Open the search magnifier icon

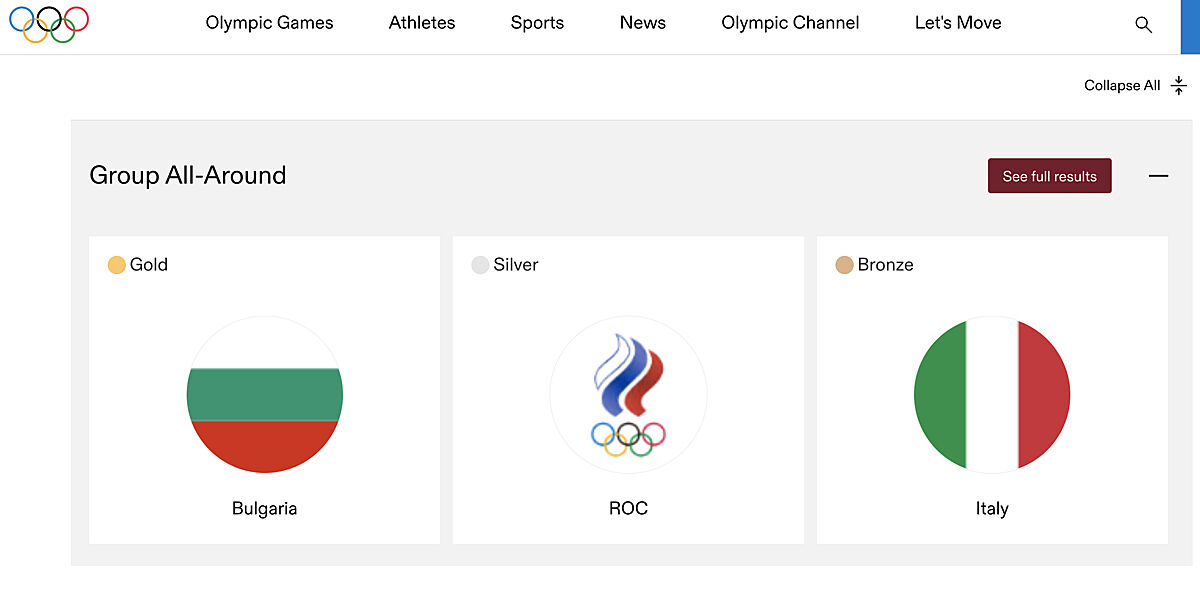click(1143, 25)
